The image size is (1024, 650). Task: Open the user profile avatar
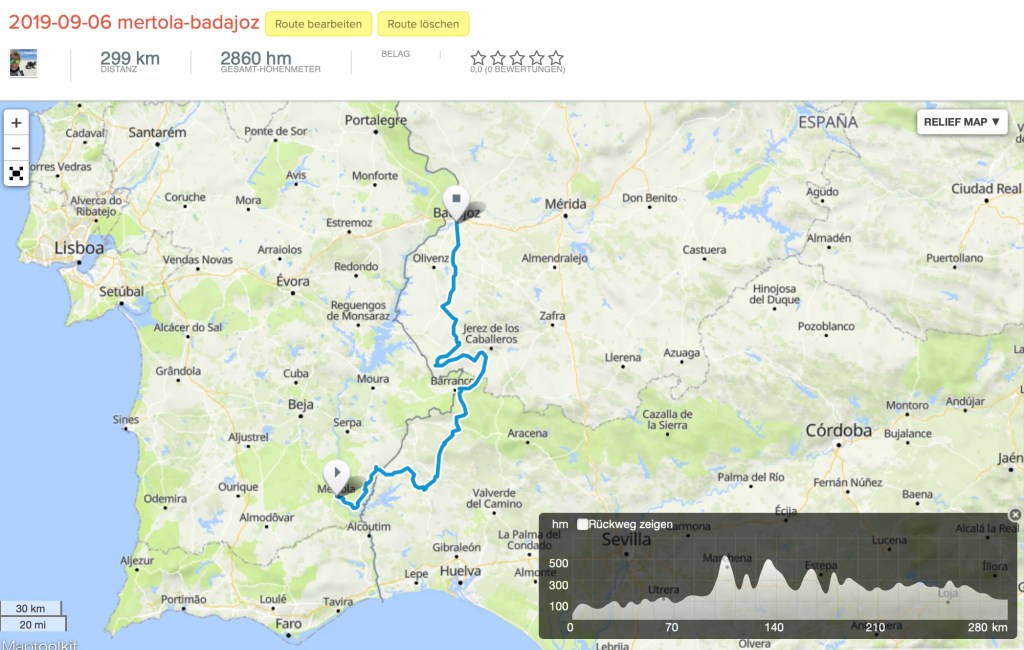click(x=24, y=62)
